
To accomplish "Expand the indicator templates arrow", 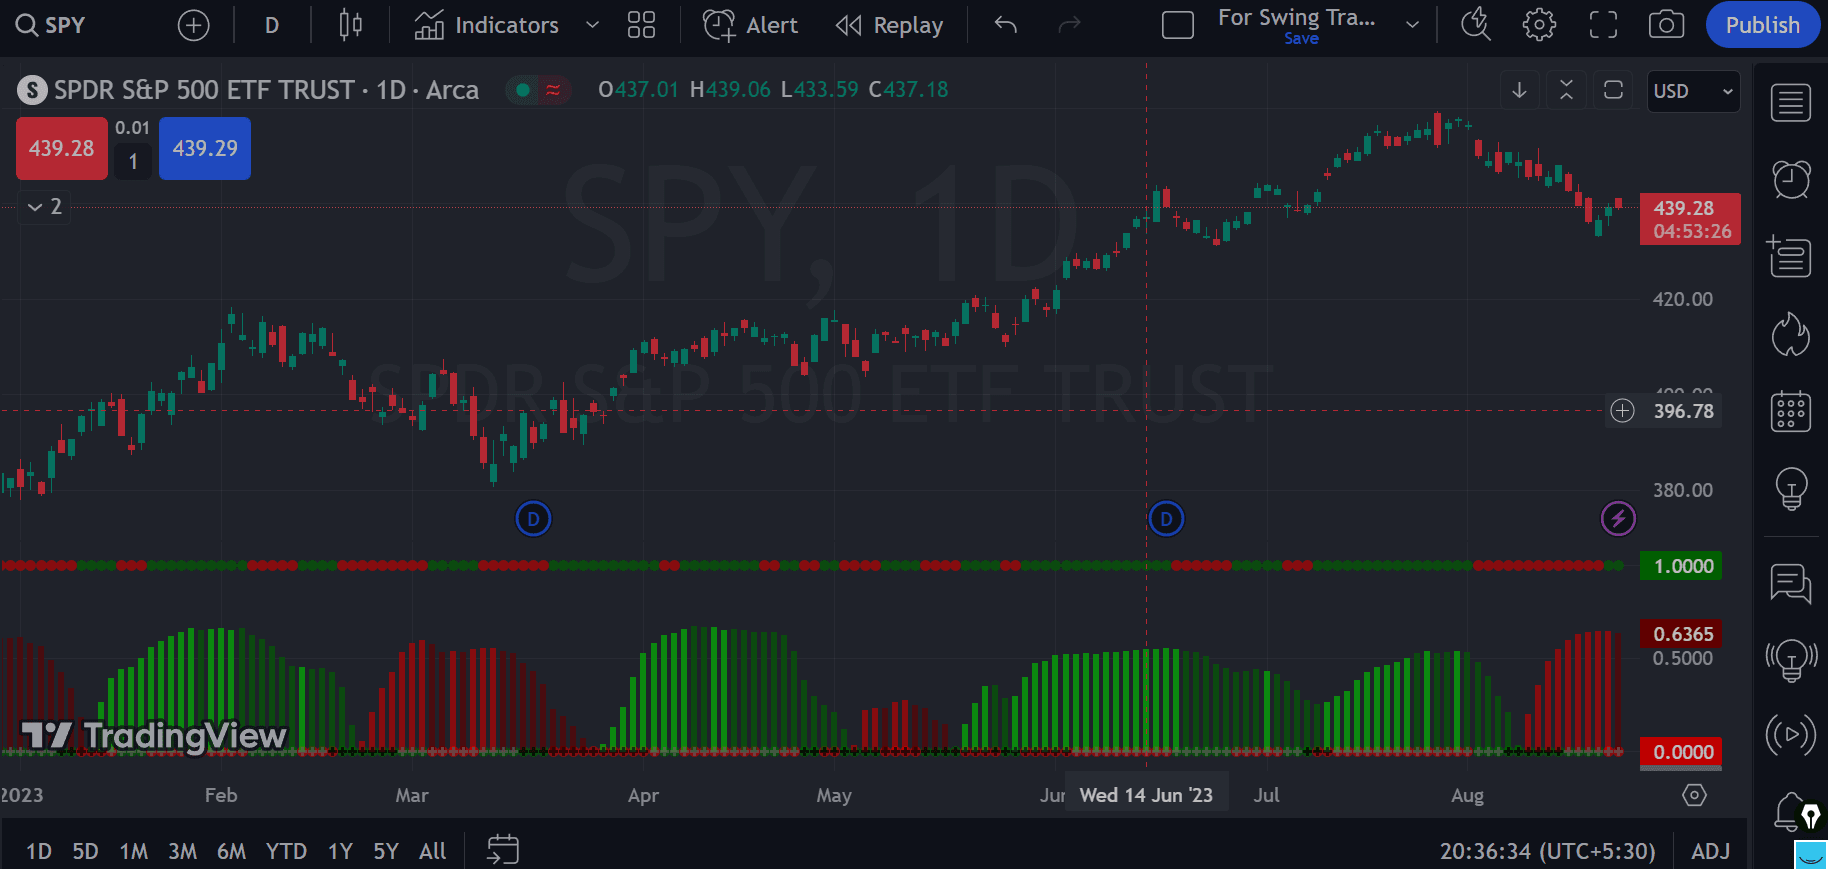I will [592, 25].
